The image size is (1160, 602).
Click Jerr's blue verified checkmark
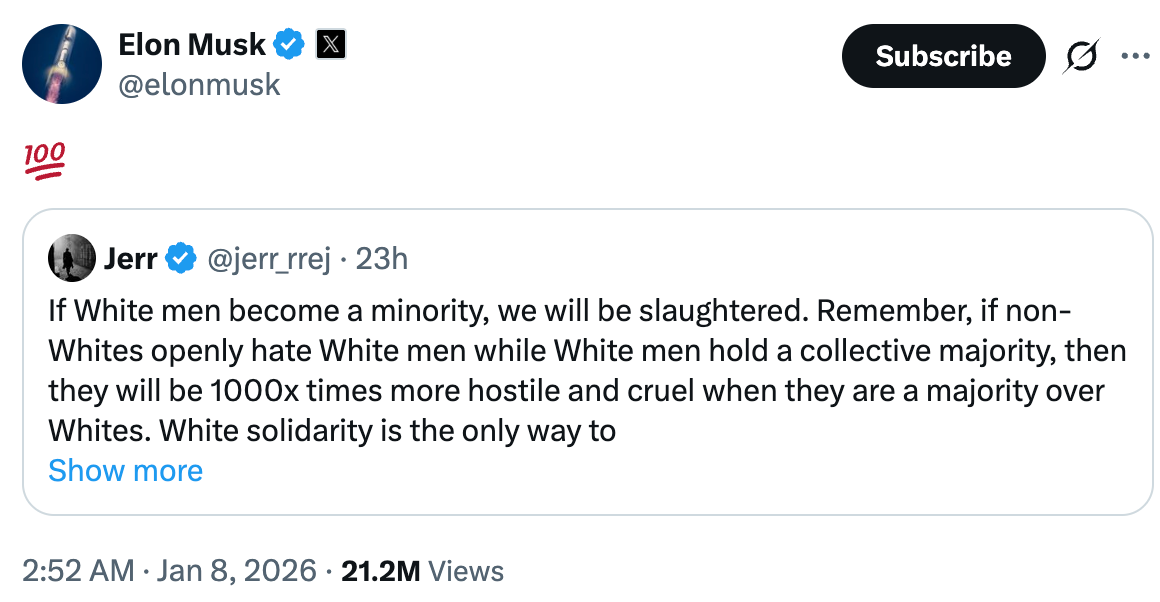point(180,259)
